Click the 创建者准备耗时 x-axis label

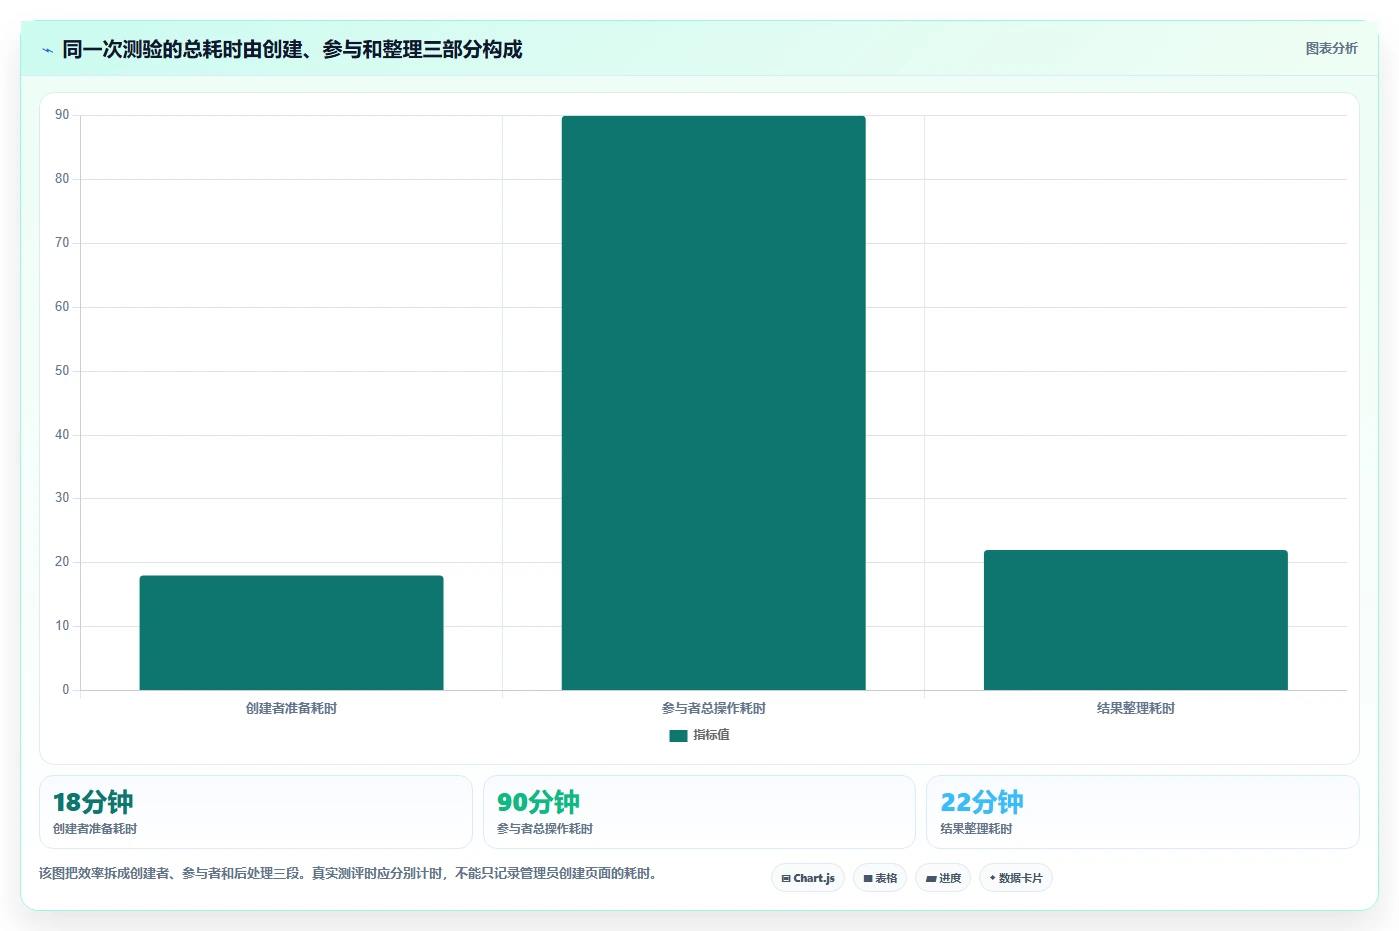click(x=291, y=708)
